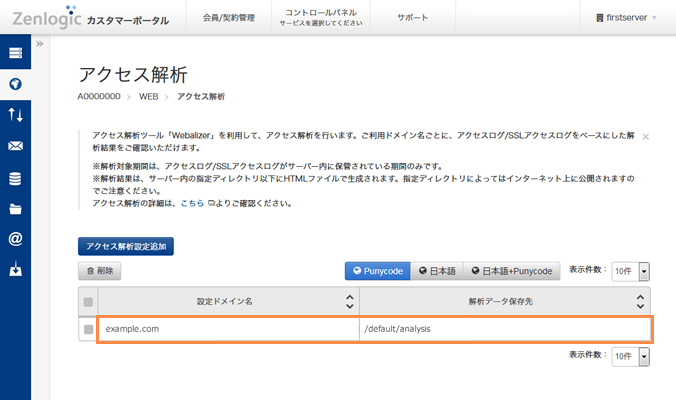The image size is (676, 400).
Task: Open the @ symbol sidebar icon
Action: coord(15,239)
